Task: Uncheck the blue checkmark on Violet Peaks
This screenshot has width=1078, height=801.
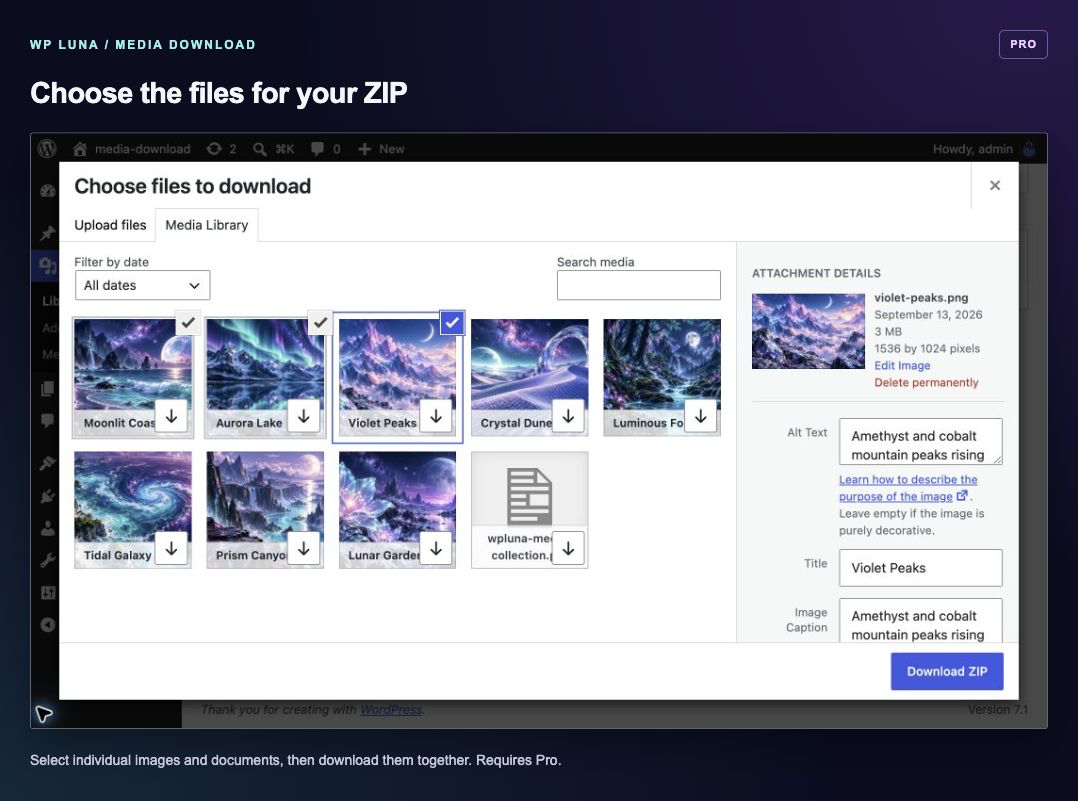Action: pyautogui.click(x=452, y=322)
